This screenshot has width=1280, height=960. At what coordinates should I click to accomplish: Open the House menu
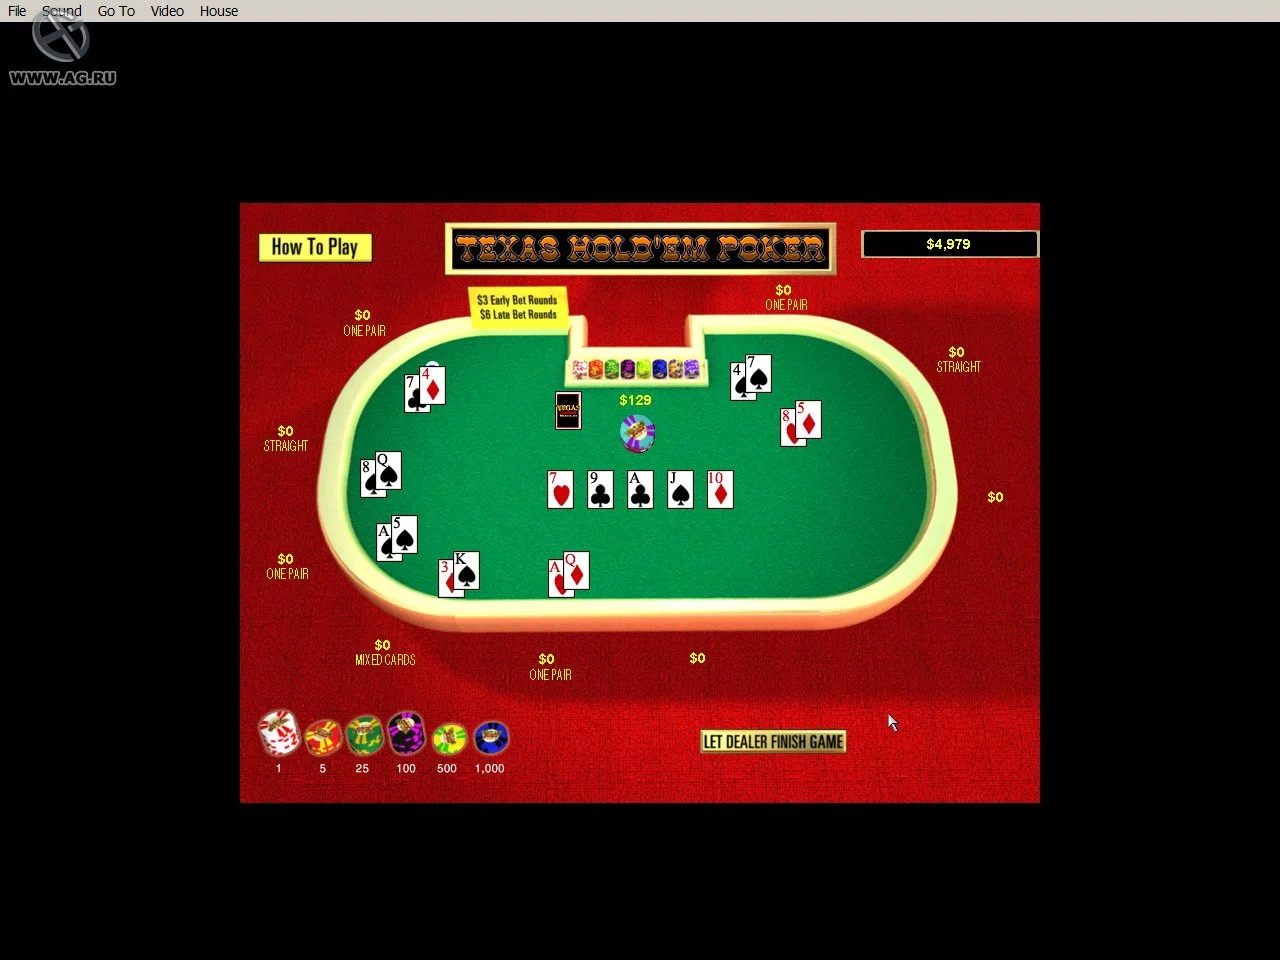[x=218, y=11]
